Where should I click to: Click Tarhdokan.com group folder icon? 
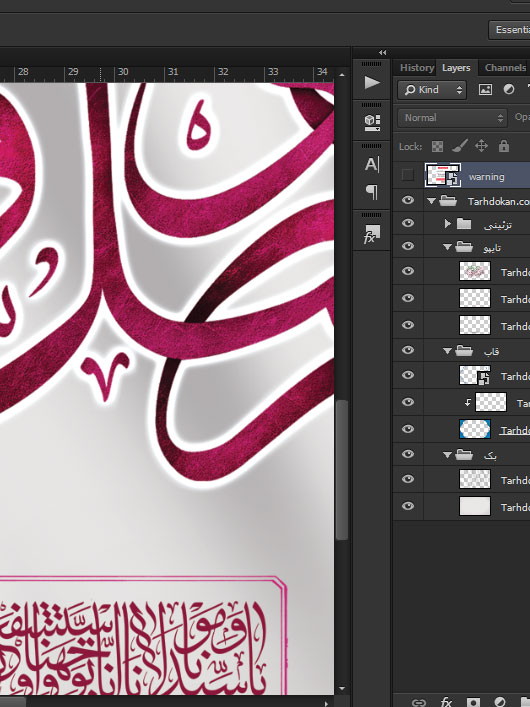[x=448, y=201]
